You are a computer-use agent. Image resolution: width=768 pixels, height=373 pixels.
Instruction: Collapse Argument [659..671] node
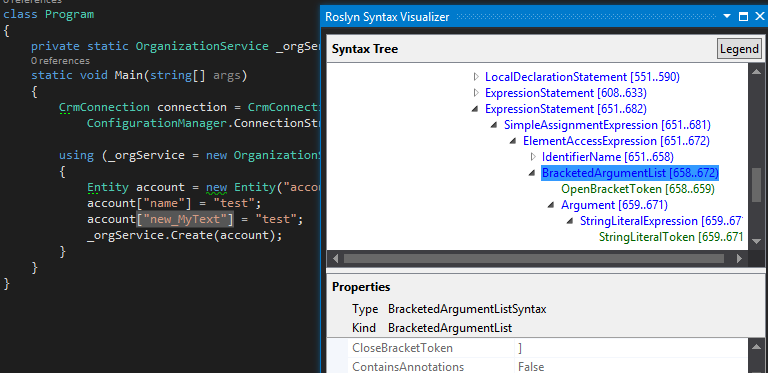click(552, 205)
